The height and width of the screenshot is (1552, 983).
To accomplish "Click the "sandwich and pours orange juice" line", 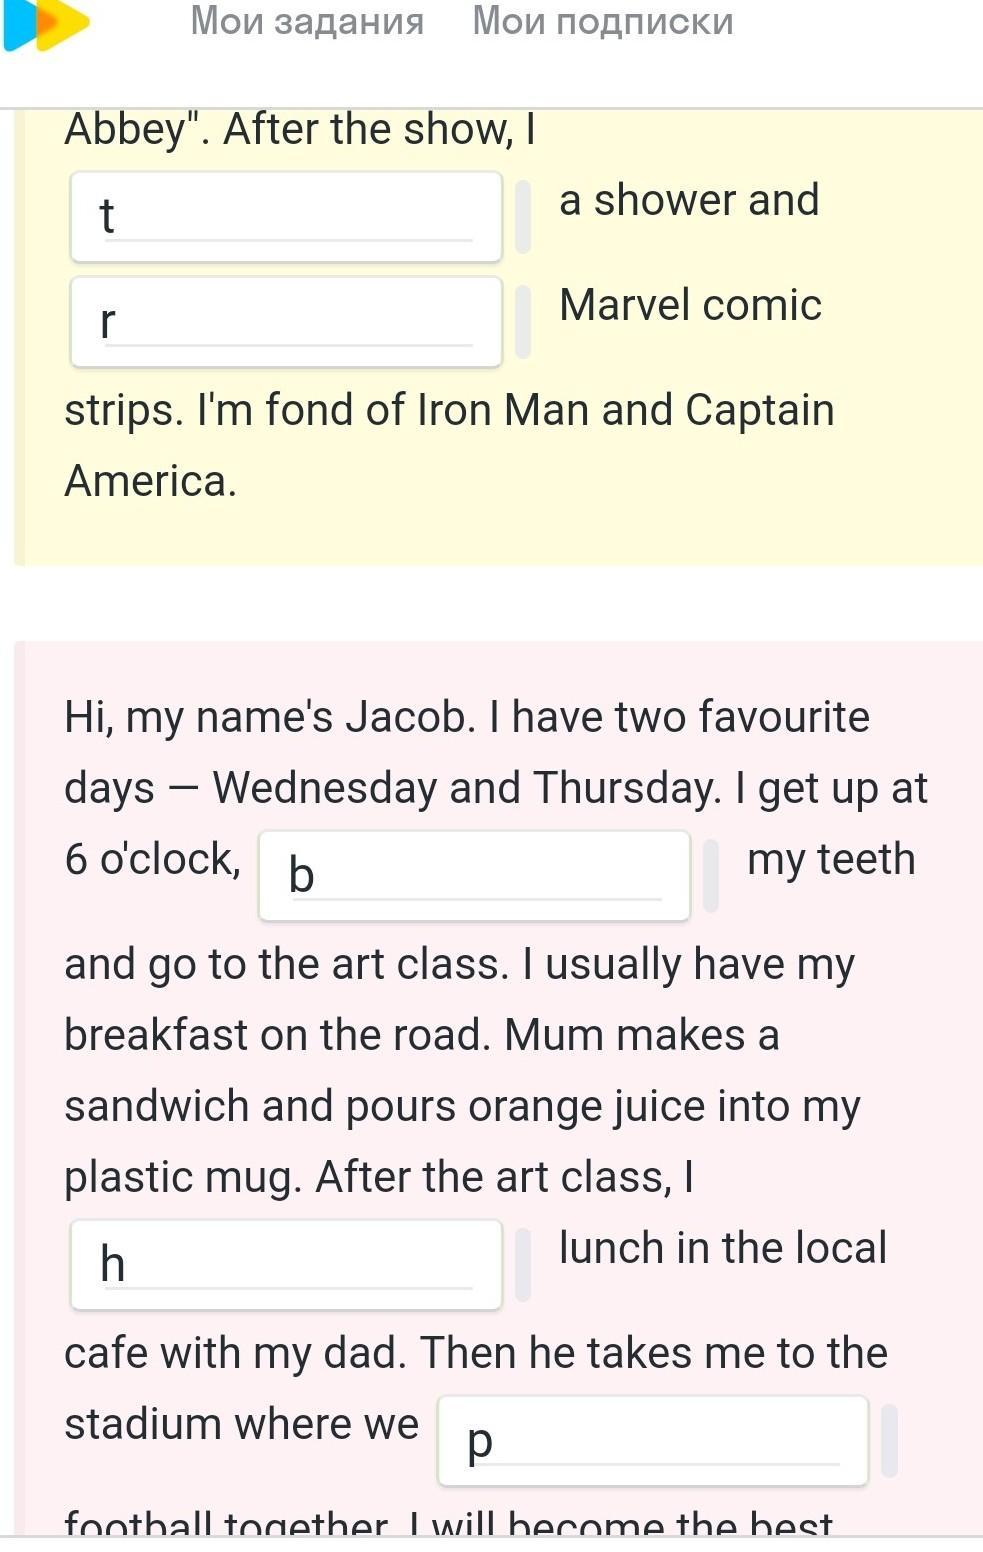I will point(462,1106).
